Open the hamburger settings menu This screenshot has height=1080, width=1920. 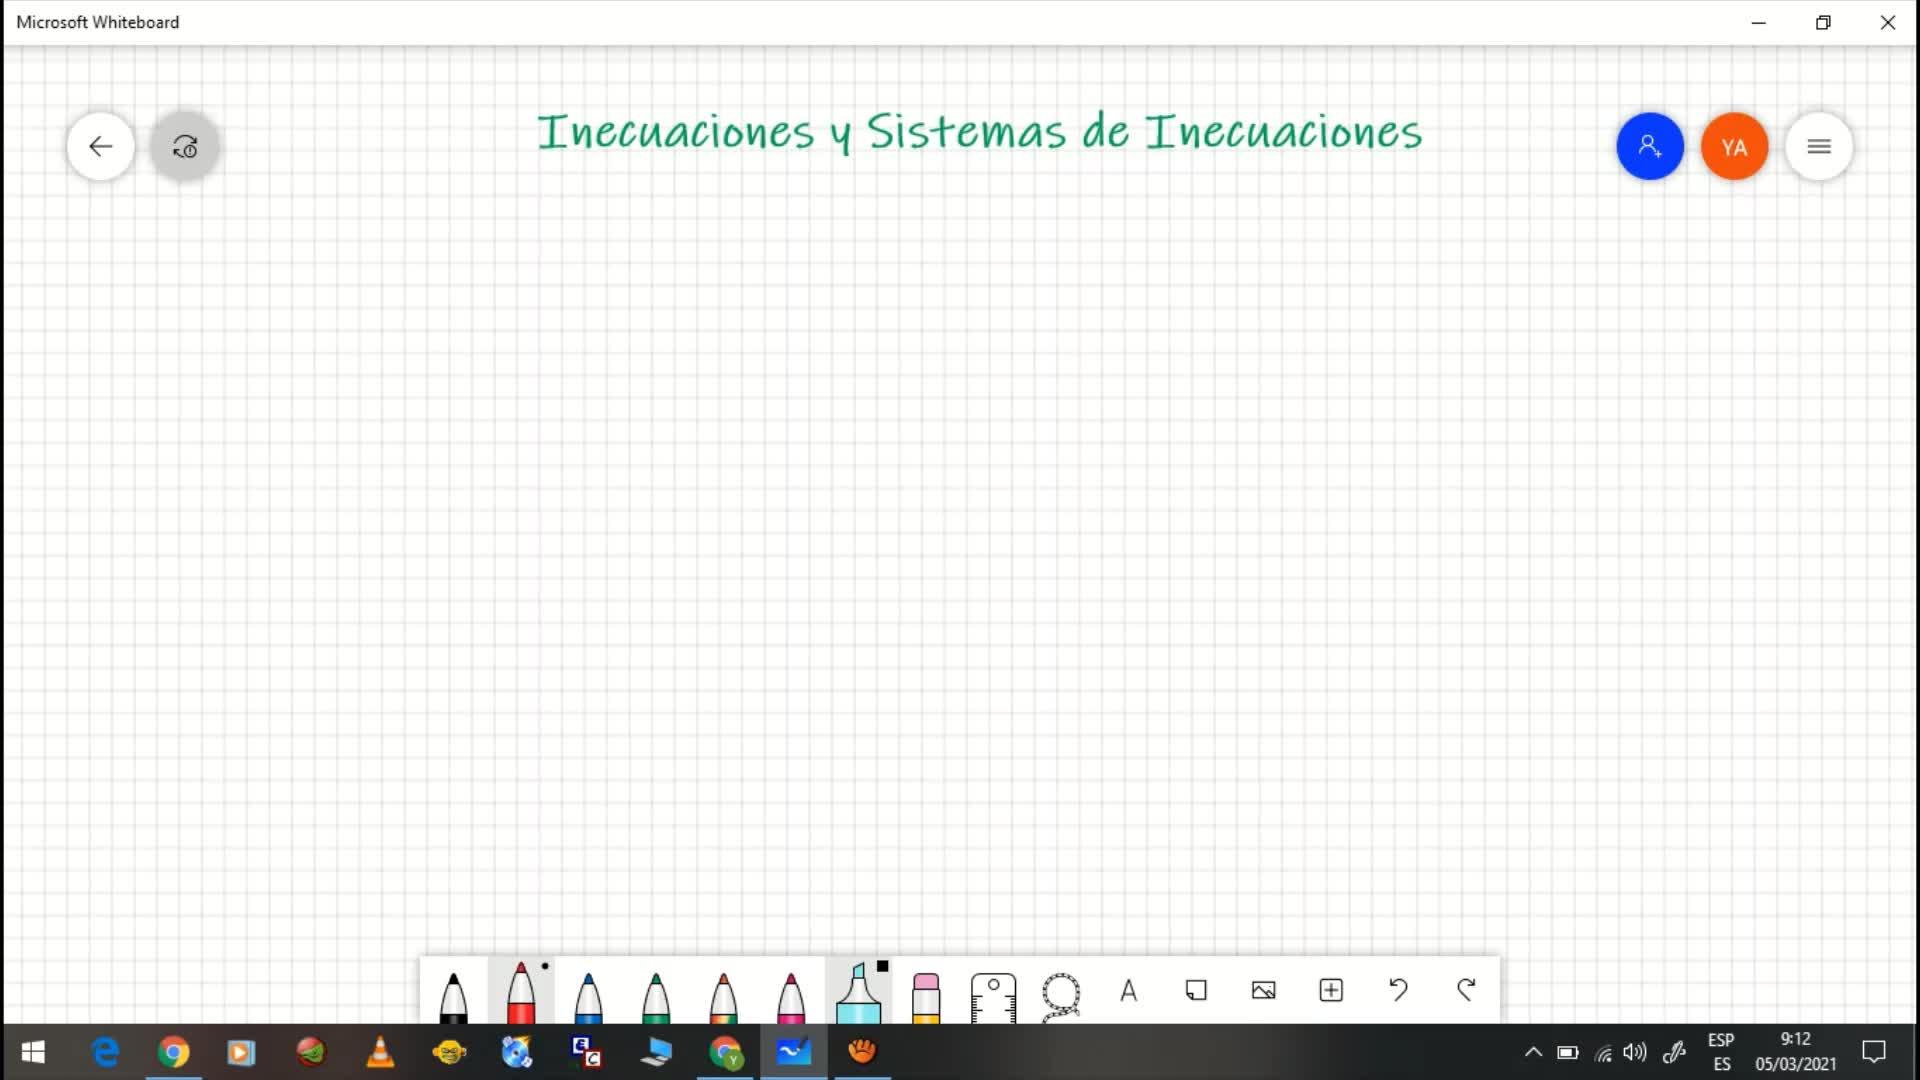click(1819, 147)
